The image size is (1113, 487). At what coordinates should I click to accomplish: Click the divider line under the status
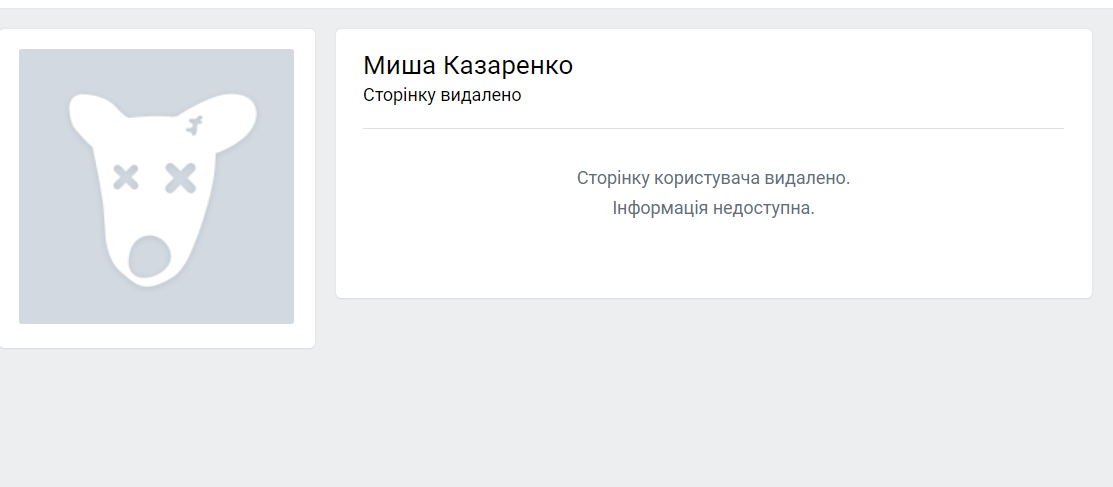click(x=713, y=129)
